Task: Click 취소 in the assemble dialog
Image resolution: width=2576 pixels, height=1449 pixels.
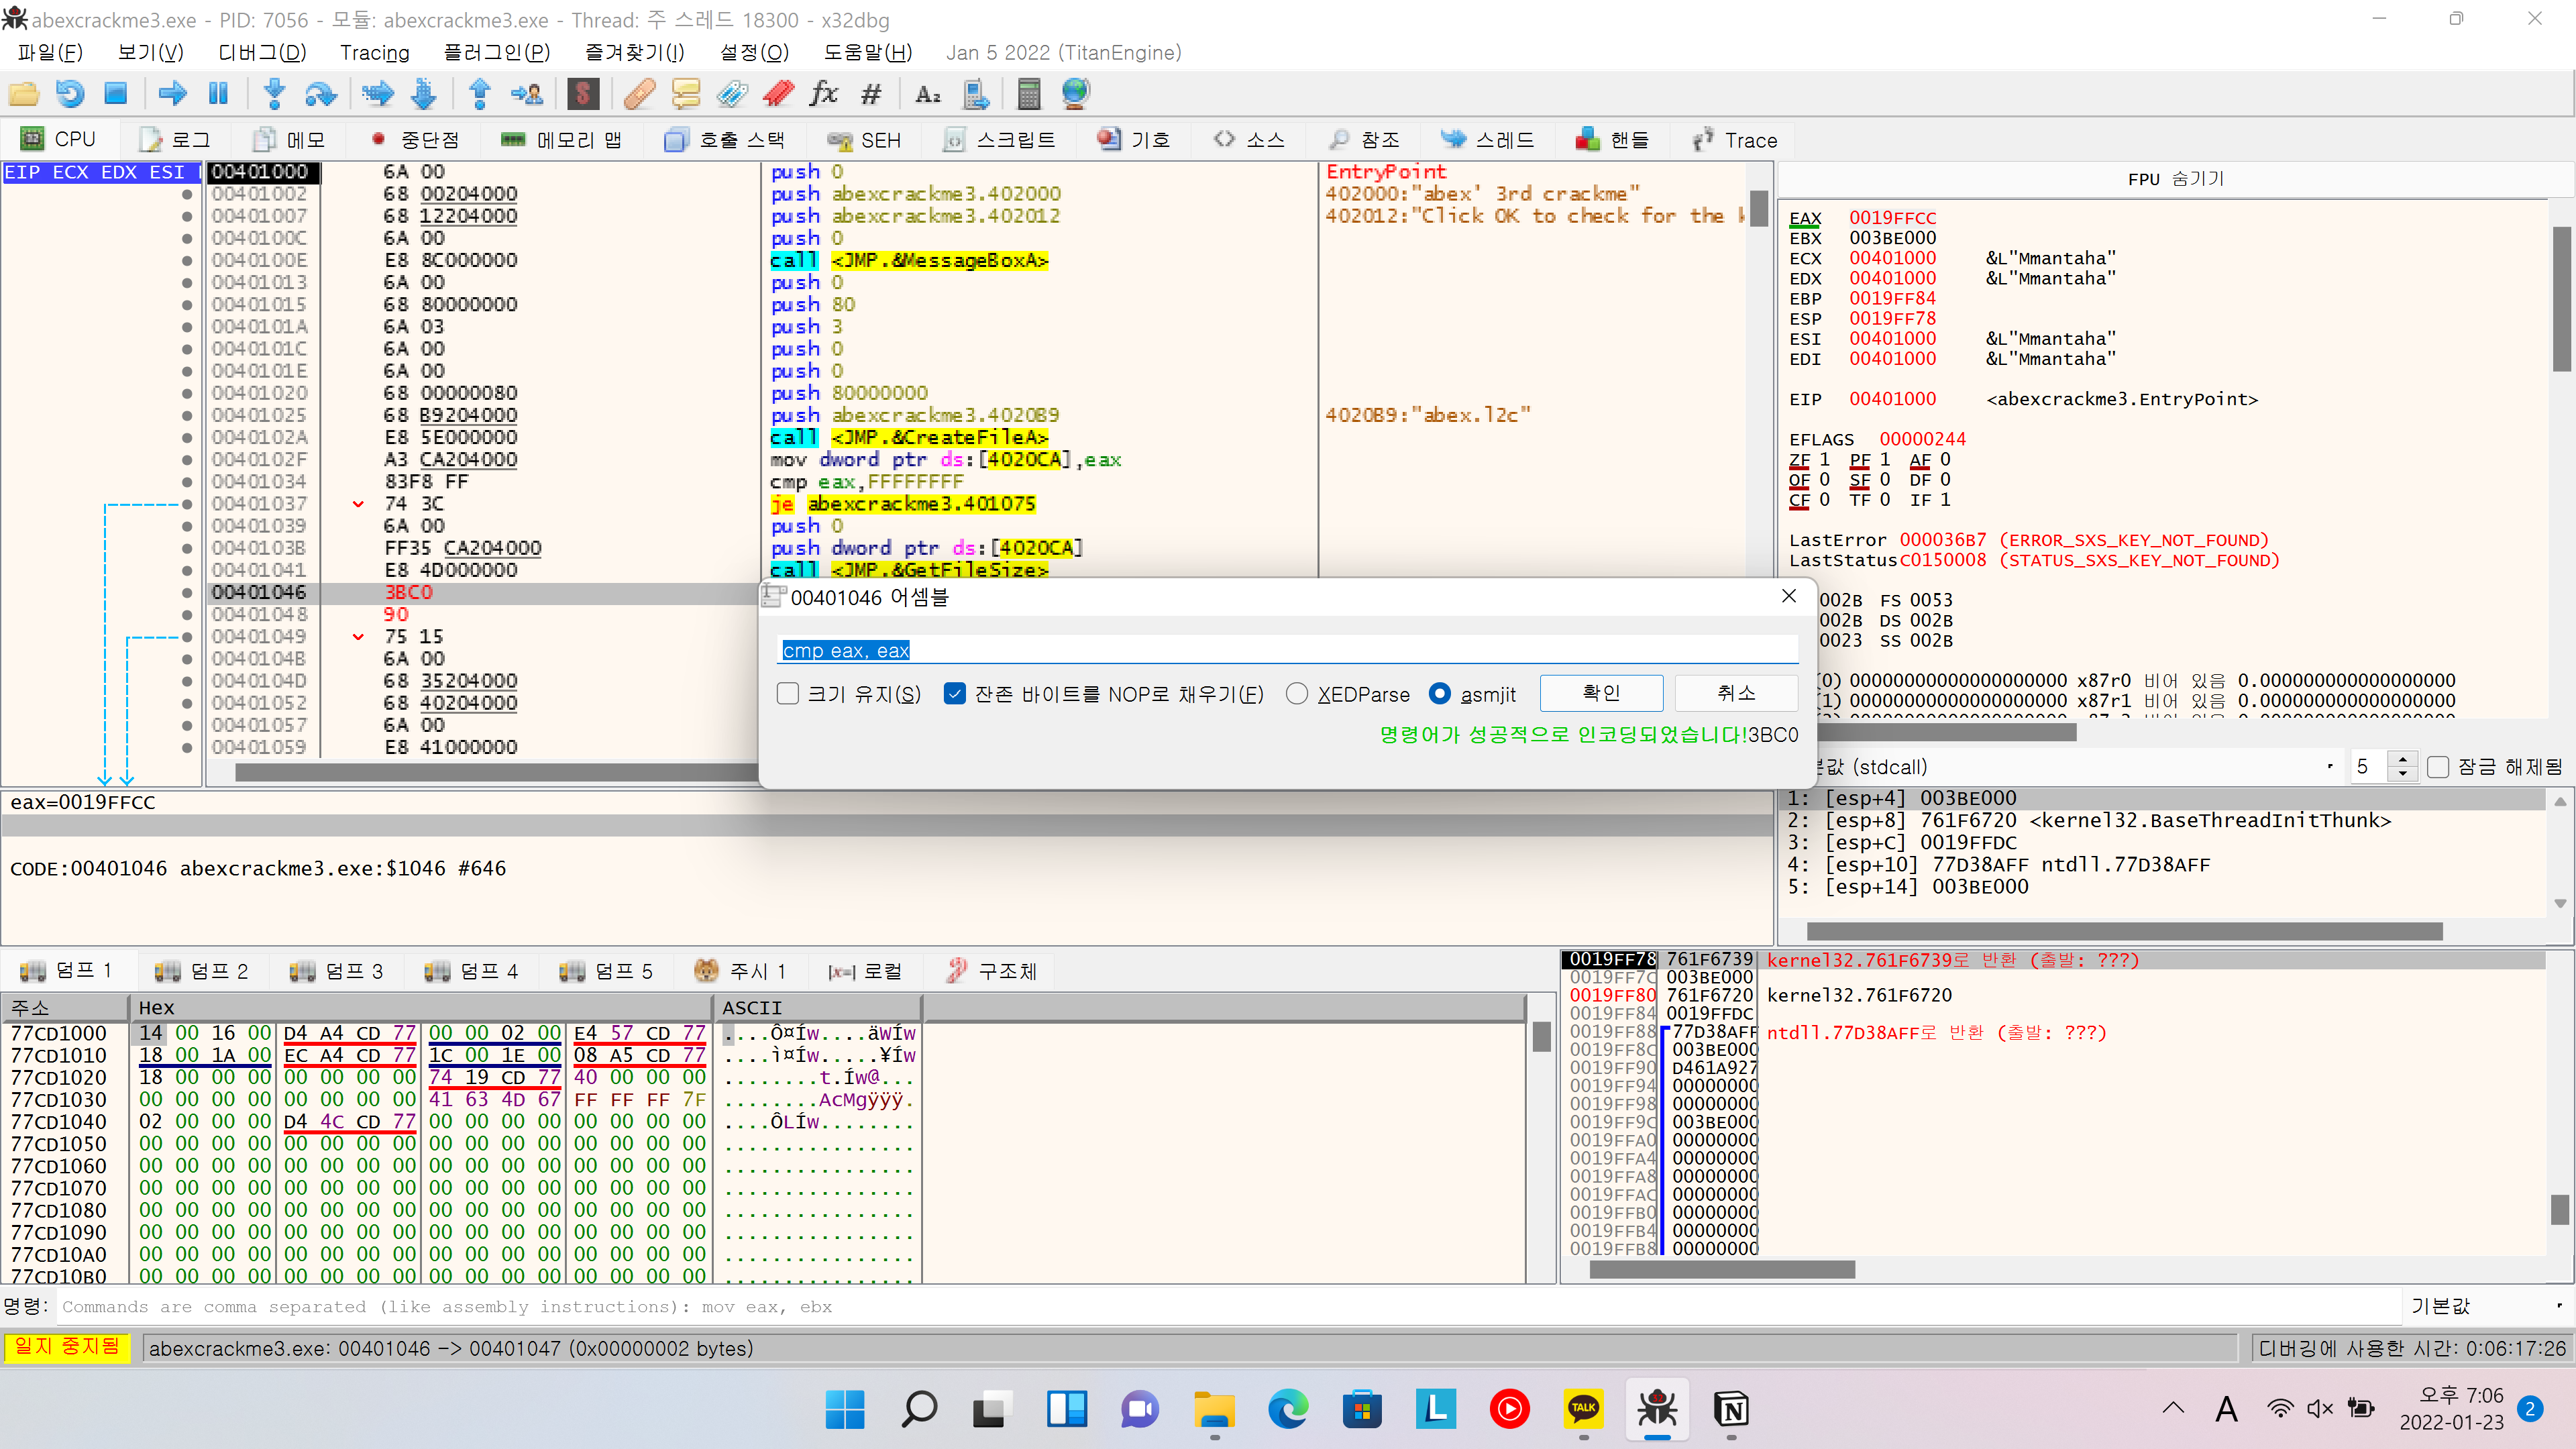Action: click(x=1736, y=692)
